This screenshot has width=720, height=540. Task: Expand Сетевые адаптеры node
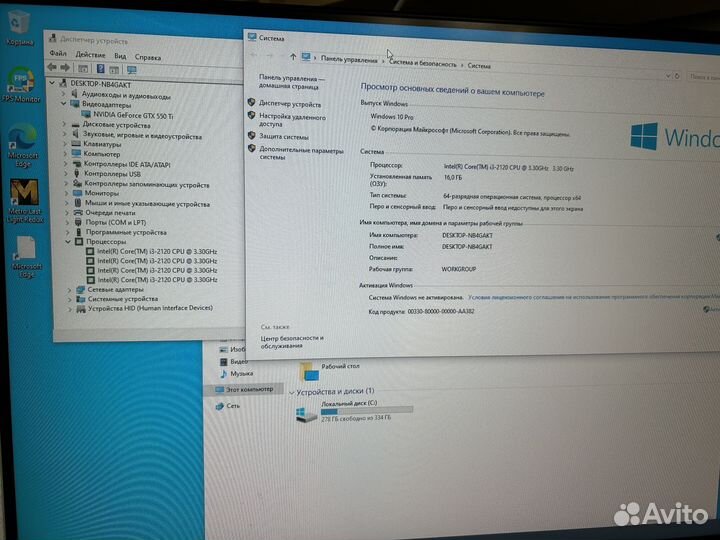69,290
